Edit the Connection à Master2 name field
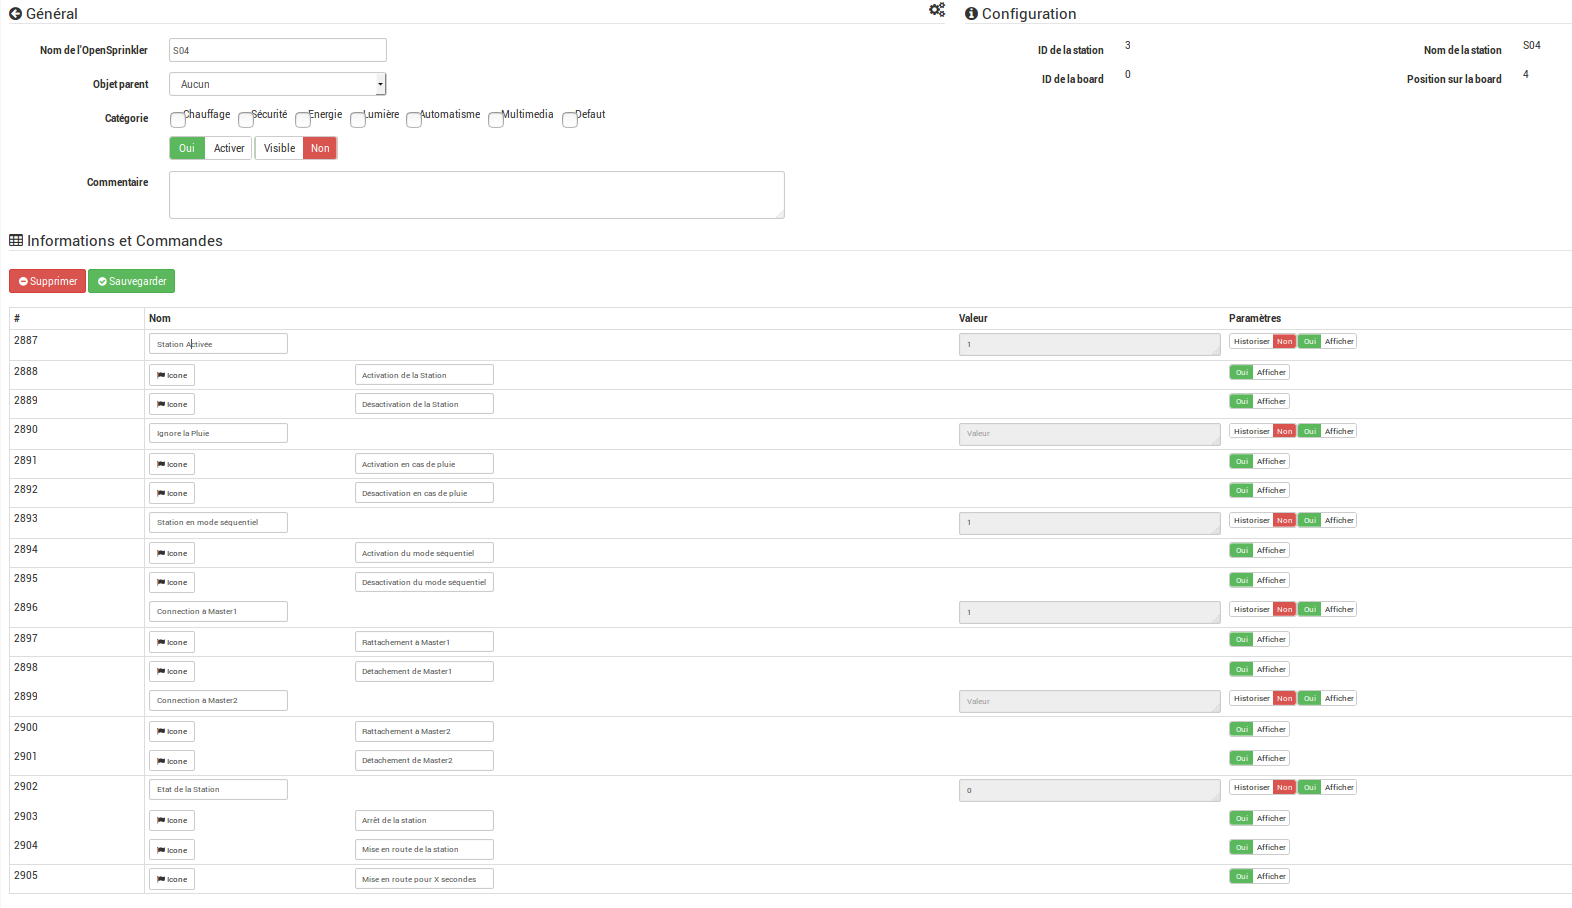1572x908 pixels. click(218, 700)
